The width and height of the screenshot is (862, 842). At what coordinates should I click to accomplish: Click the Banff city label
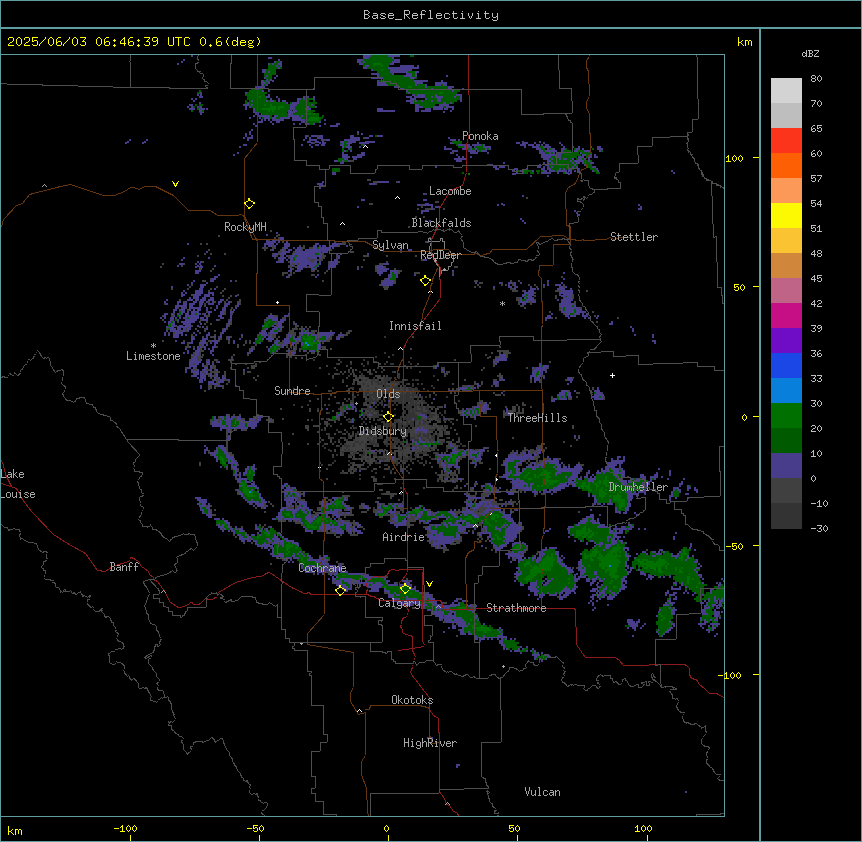tap(124, 567)
